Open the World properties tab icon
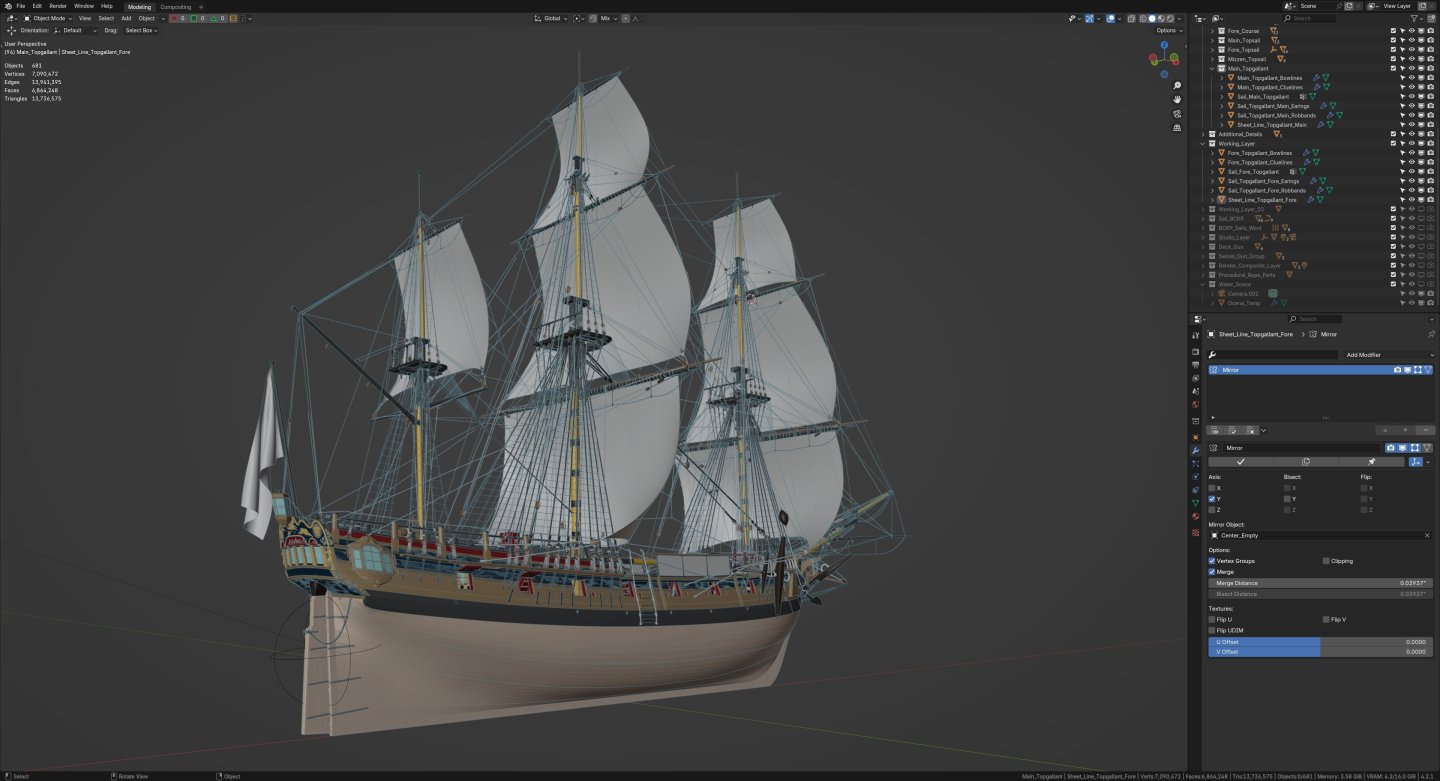This screenshot has width=1440, height=781. click(1195, 404)
